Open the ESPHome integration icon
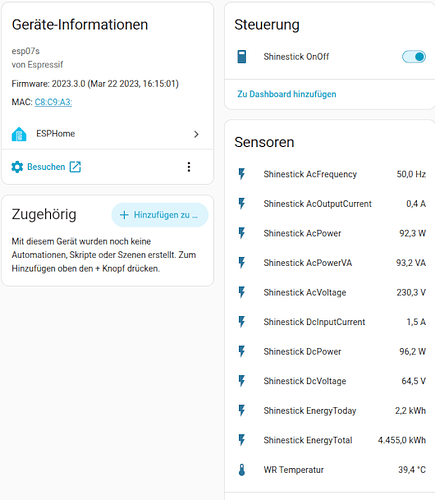This screenshot has width=435, height=500. click(x=19, y=134)
